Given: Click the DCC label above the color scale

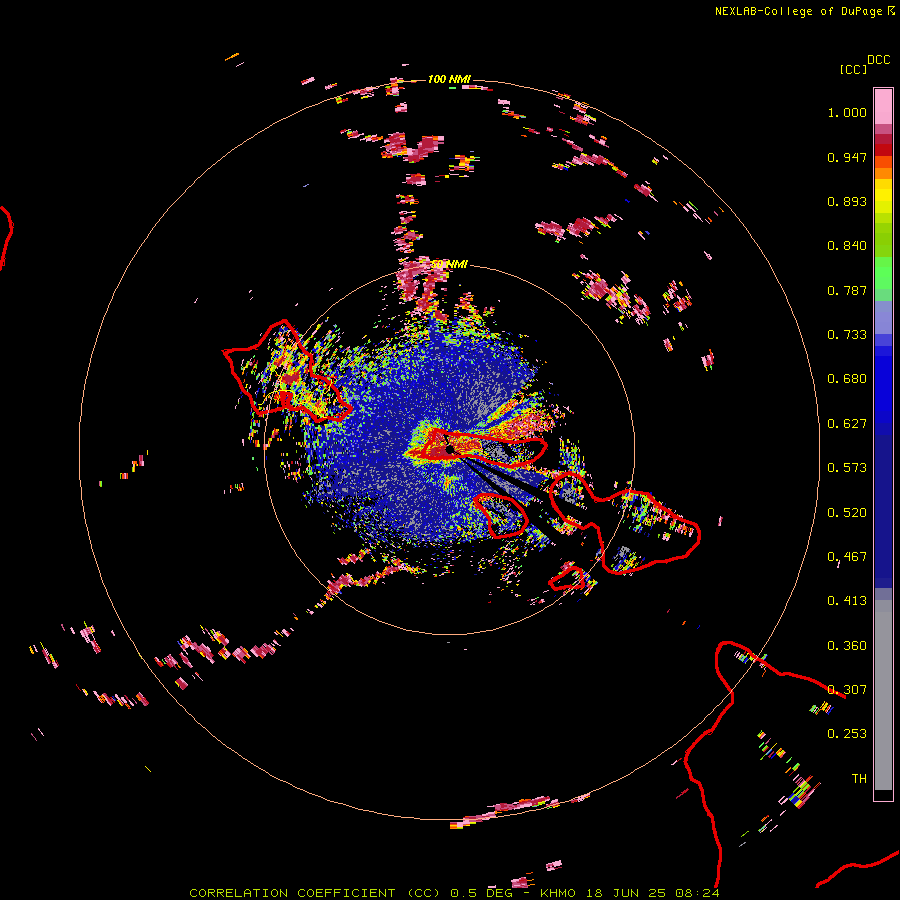Looking at the screenshot, I should tap(879, 60).
